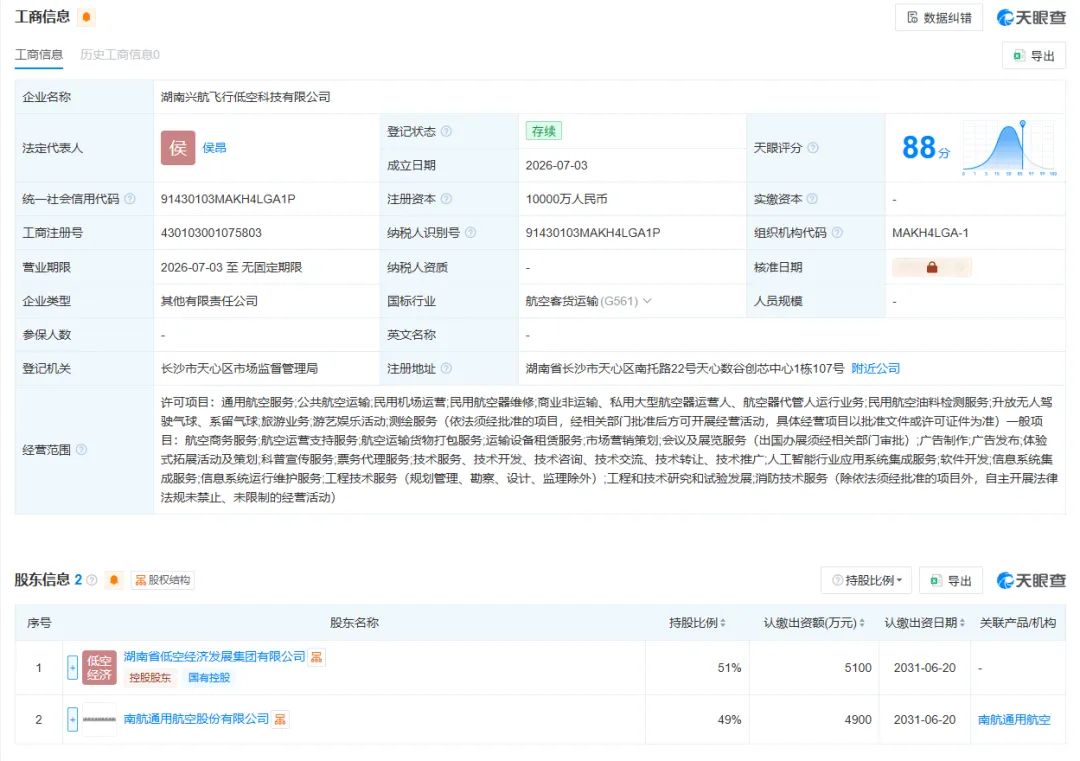
Task: Show help for 注册资本 question icon
Action: 446,199
